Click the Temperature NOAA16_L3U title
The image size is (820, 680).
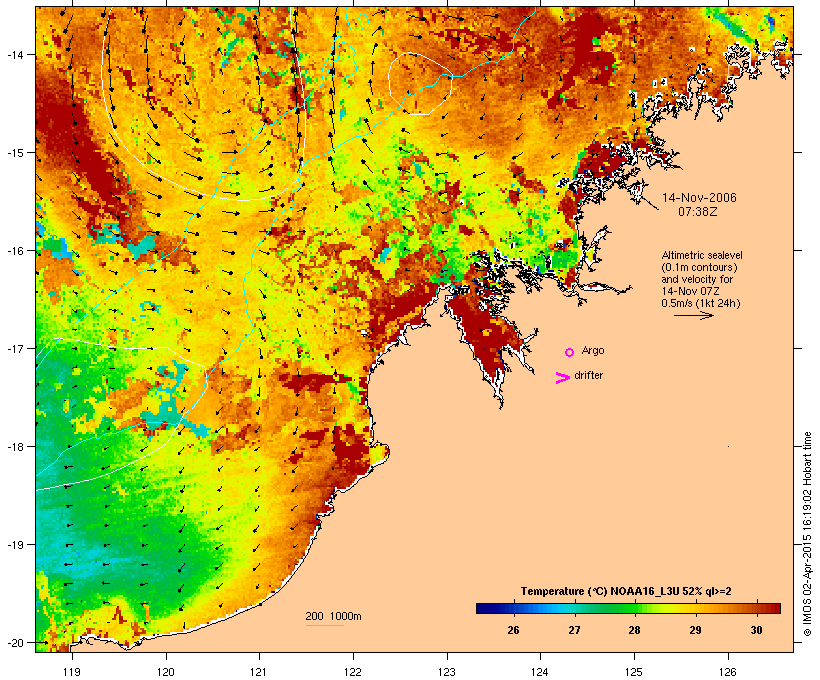click(625, 591)
